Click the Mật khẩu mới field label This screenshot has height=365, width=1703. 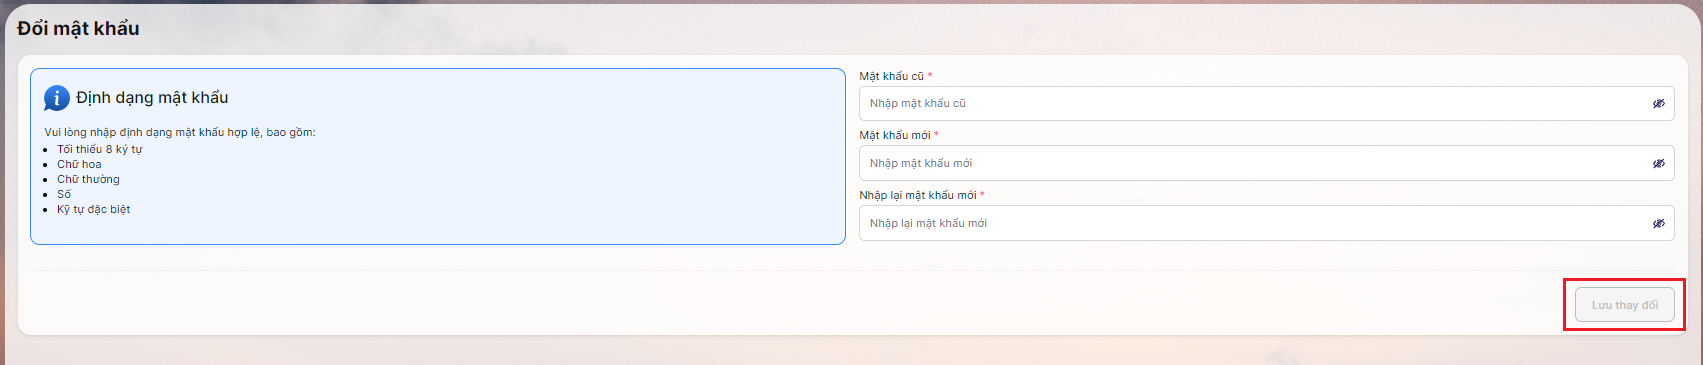tap(894, 136)
